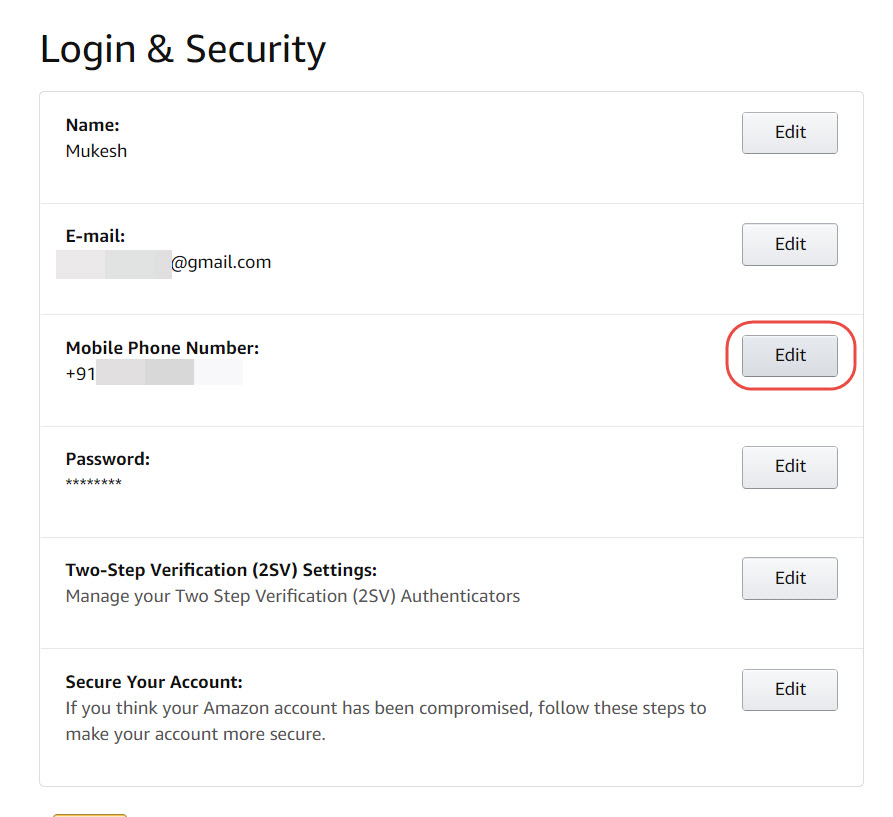Click the 'Password:' label
The width and height of the screenshot is (893, 817).
click(x=107, y=459)
